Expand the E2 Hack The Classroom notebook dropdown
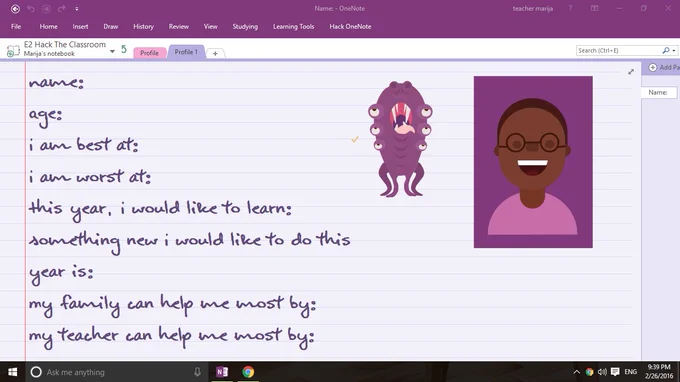The image size is (680, 382). (x=112, y=51)
